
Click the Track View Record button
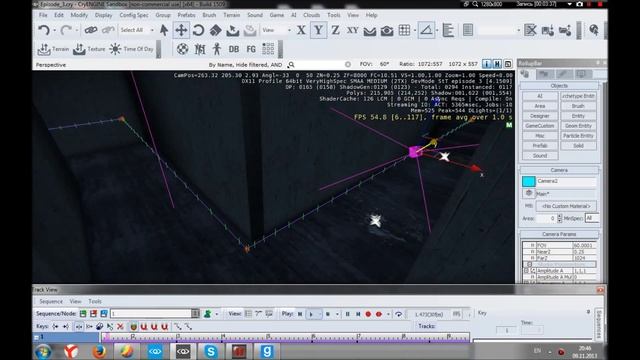tap(368, 314)
